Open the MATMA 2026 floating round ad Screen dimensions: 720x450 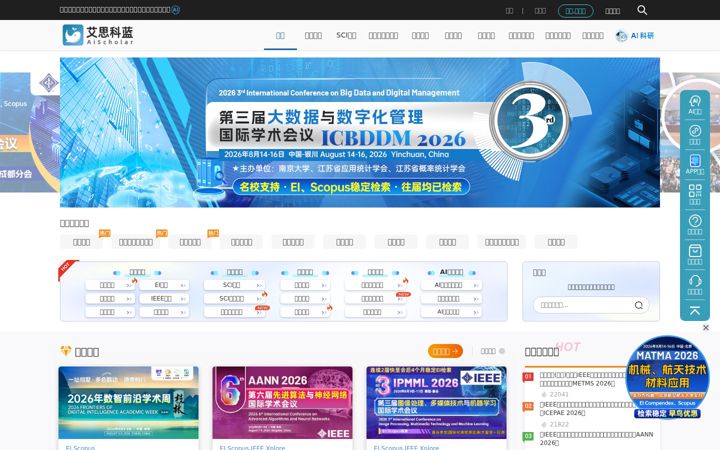[667, 377]
